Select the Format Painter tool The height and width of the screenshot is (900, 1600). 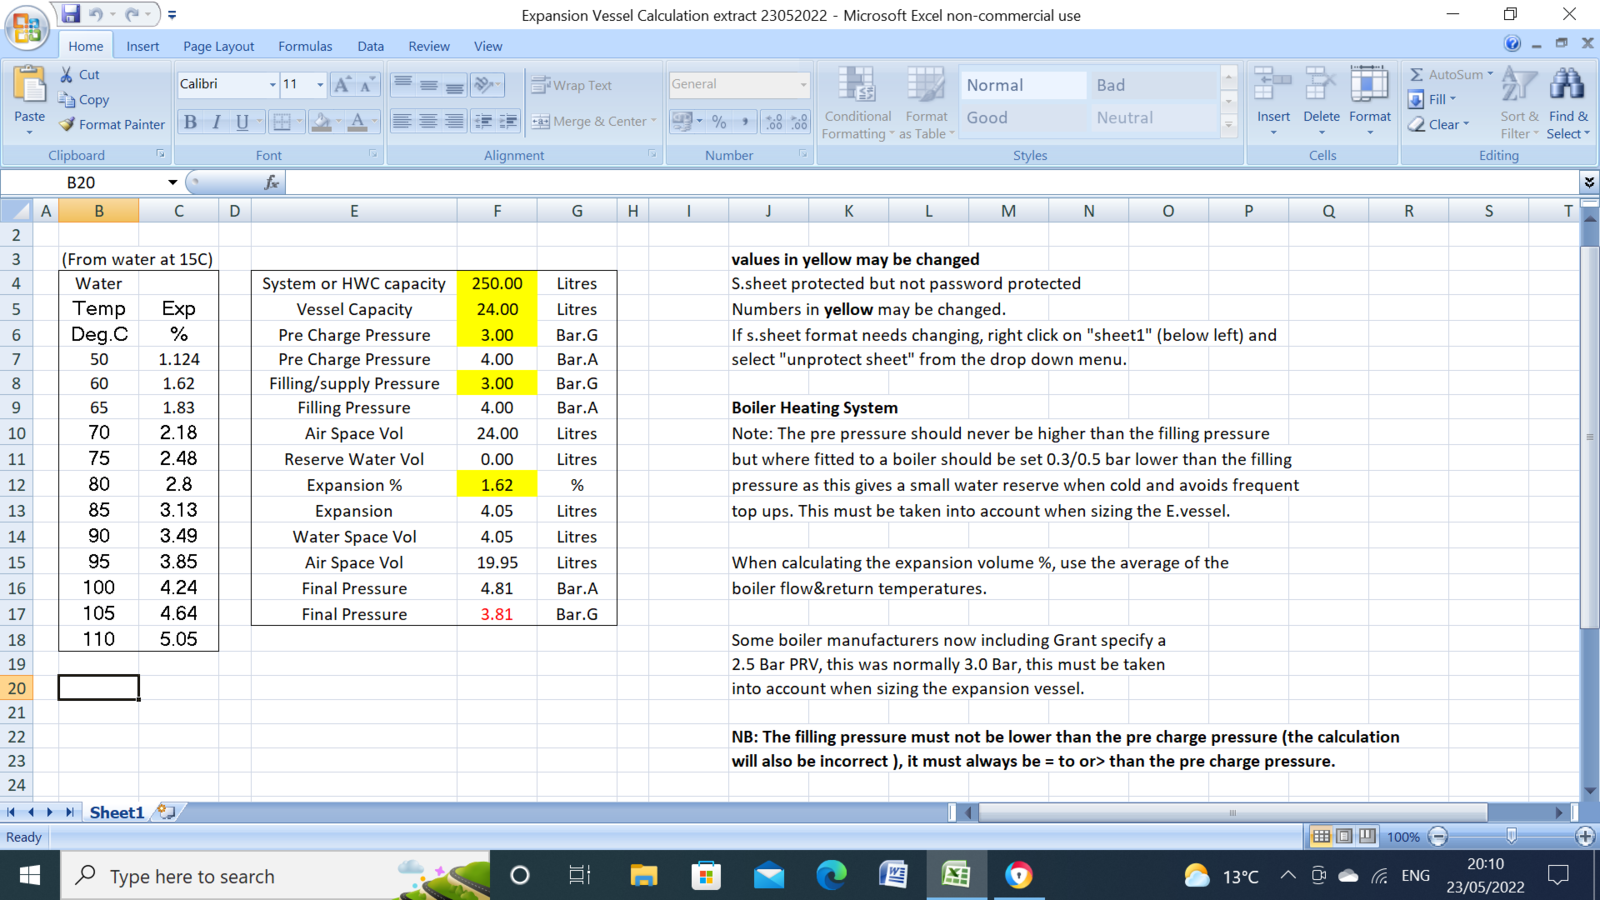coord(110,125)
